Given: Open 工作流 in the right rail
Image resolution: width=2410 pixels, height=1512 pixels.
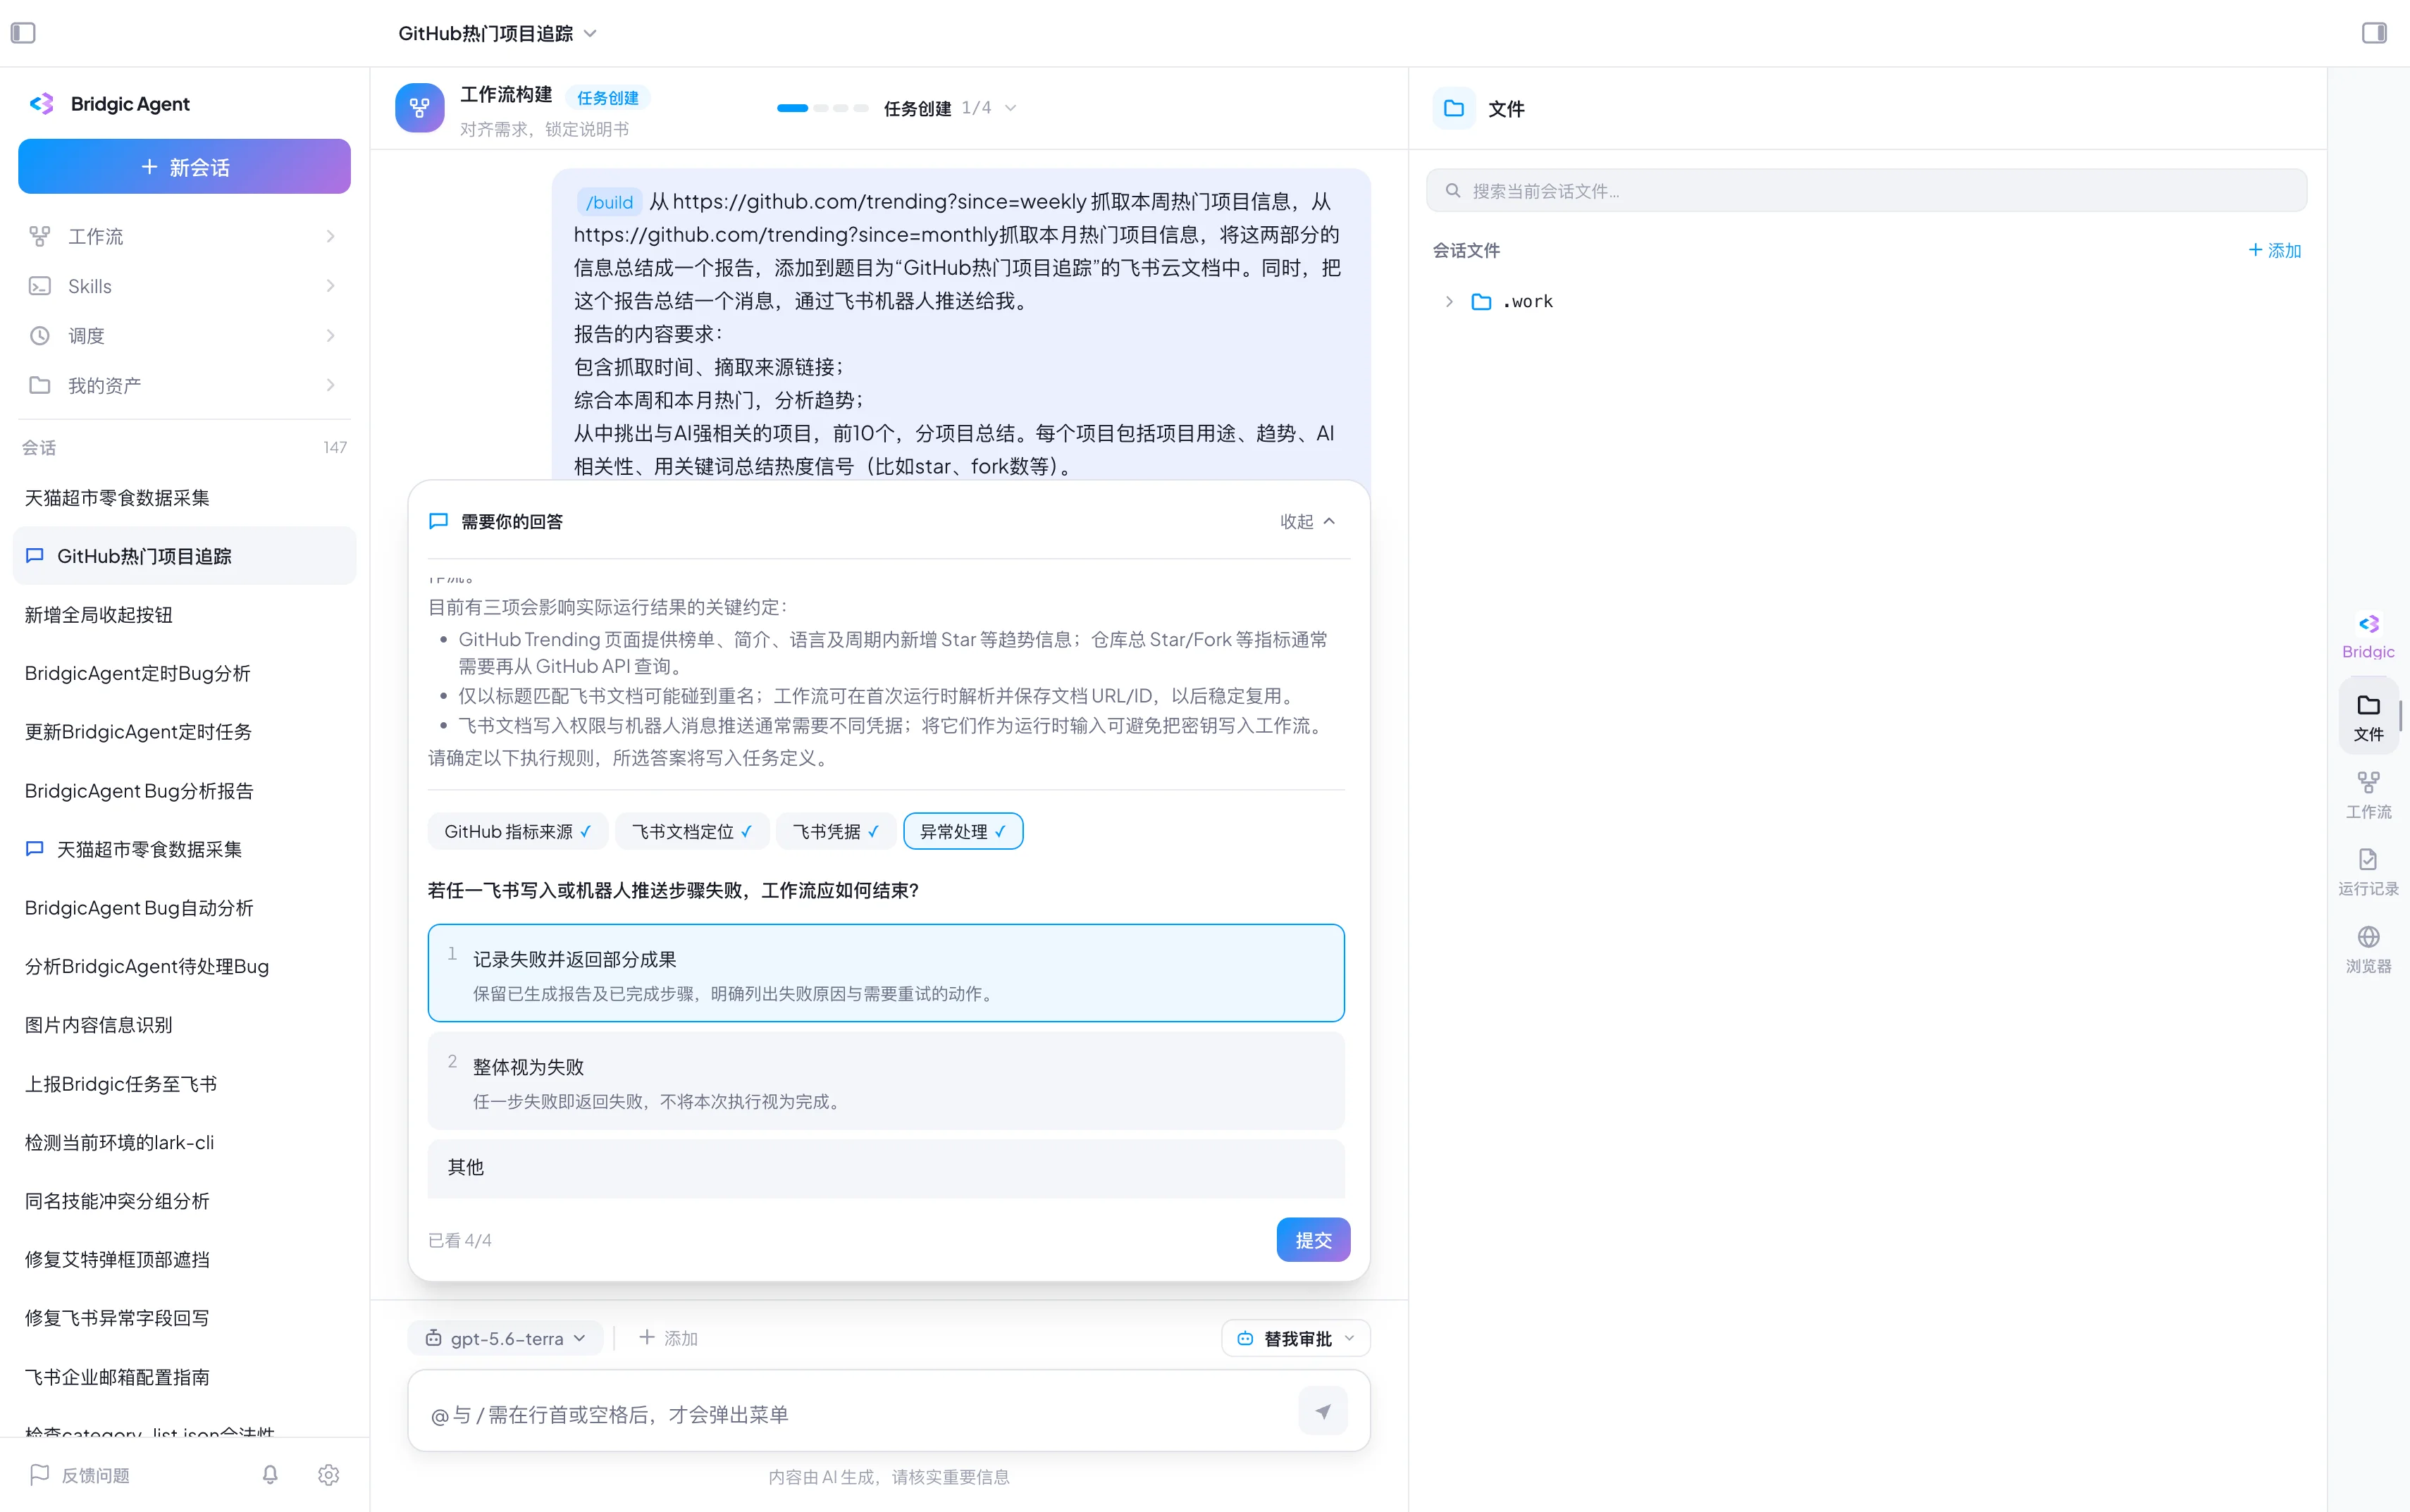Looking at the screenshot, I should [2368, 795].
